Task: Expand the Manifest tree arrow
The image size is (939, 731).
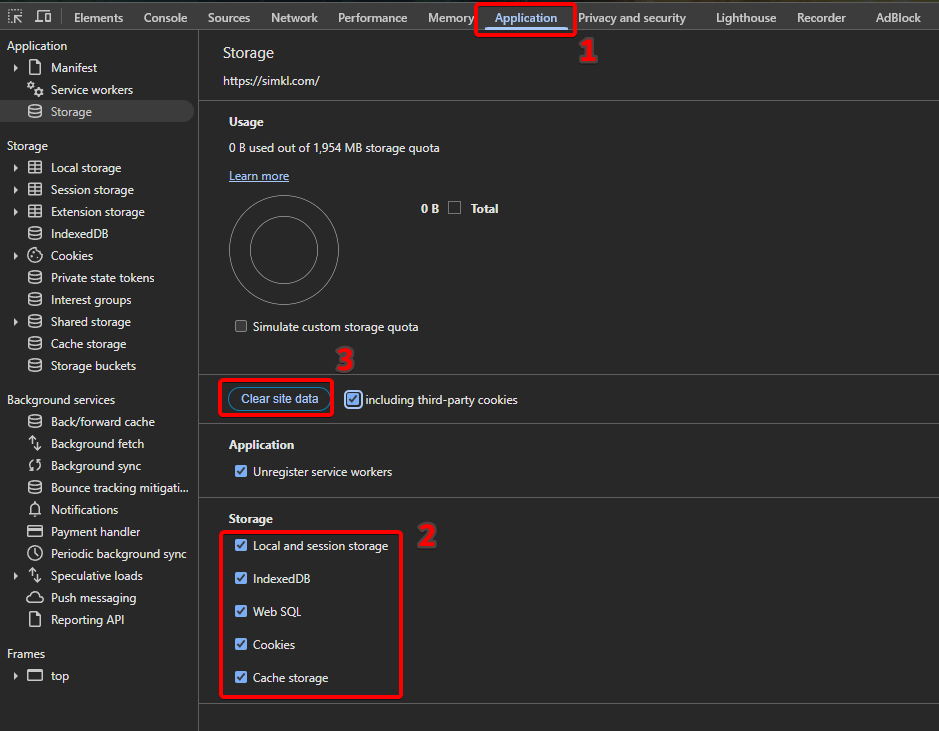Action: click(x=16, y=68)
